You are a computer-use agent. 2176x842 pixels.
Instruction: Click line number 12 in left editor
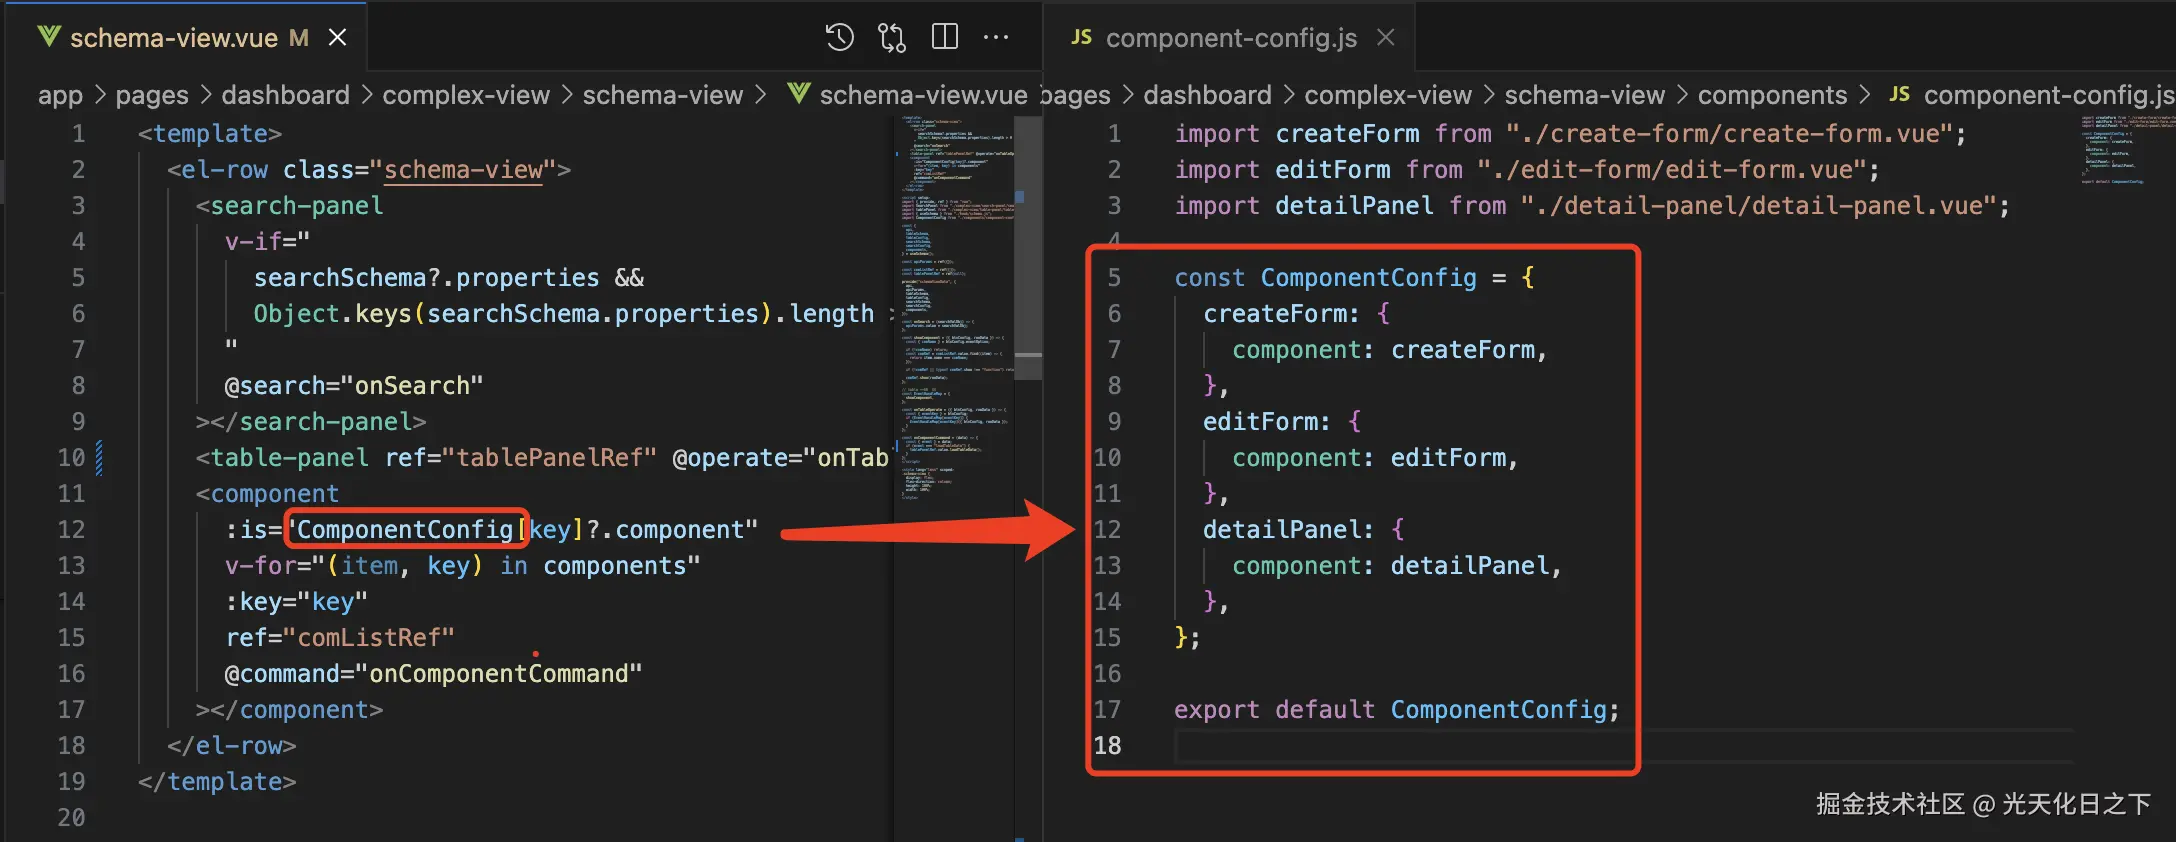pyautogui.click(x=72, y=529)
